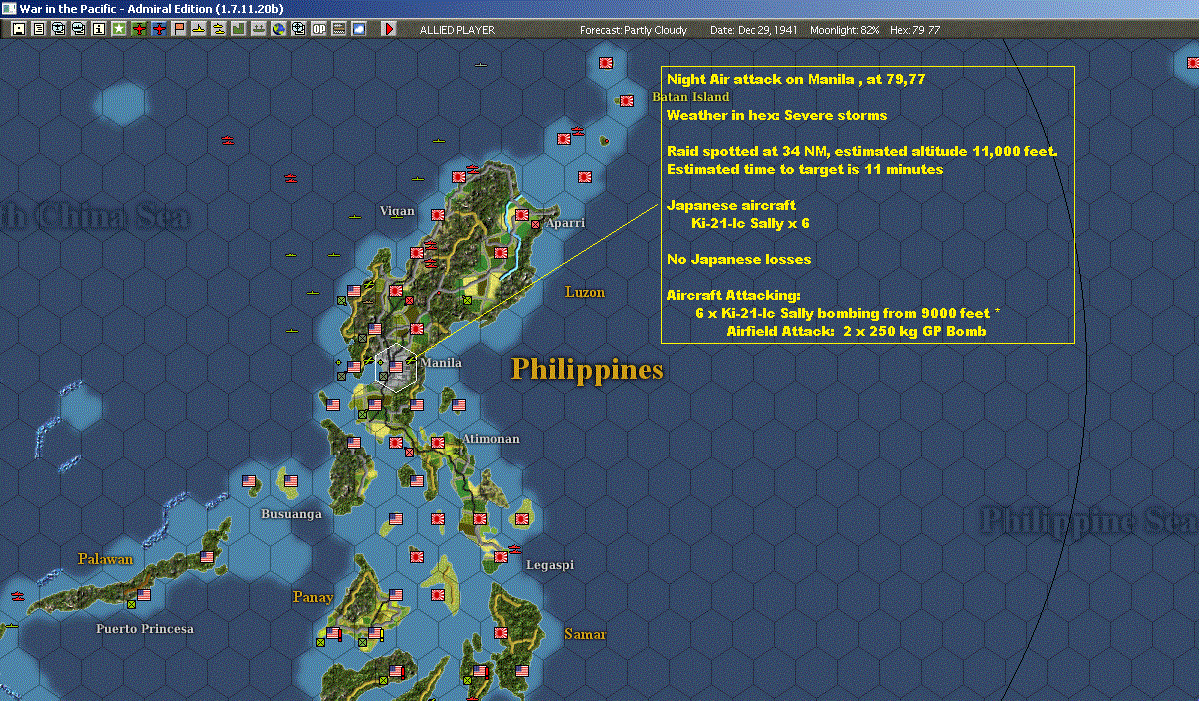Viewport: 1199px width, 701px height.
Task: Click the Japanese flag beside Vigan
Action: pyautogui.click(x=437, y=215)
